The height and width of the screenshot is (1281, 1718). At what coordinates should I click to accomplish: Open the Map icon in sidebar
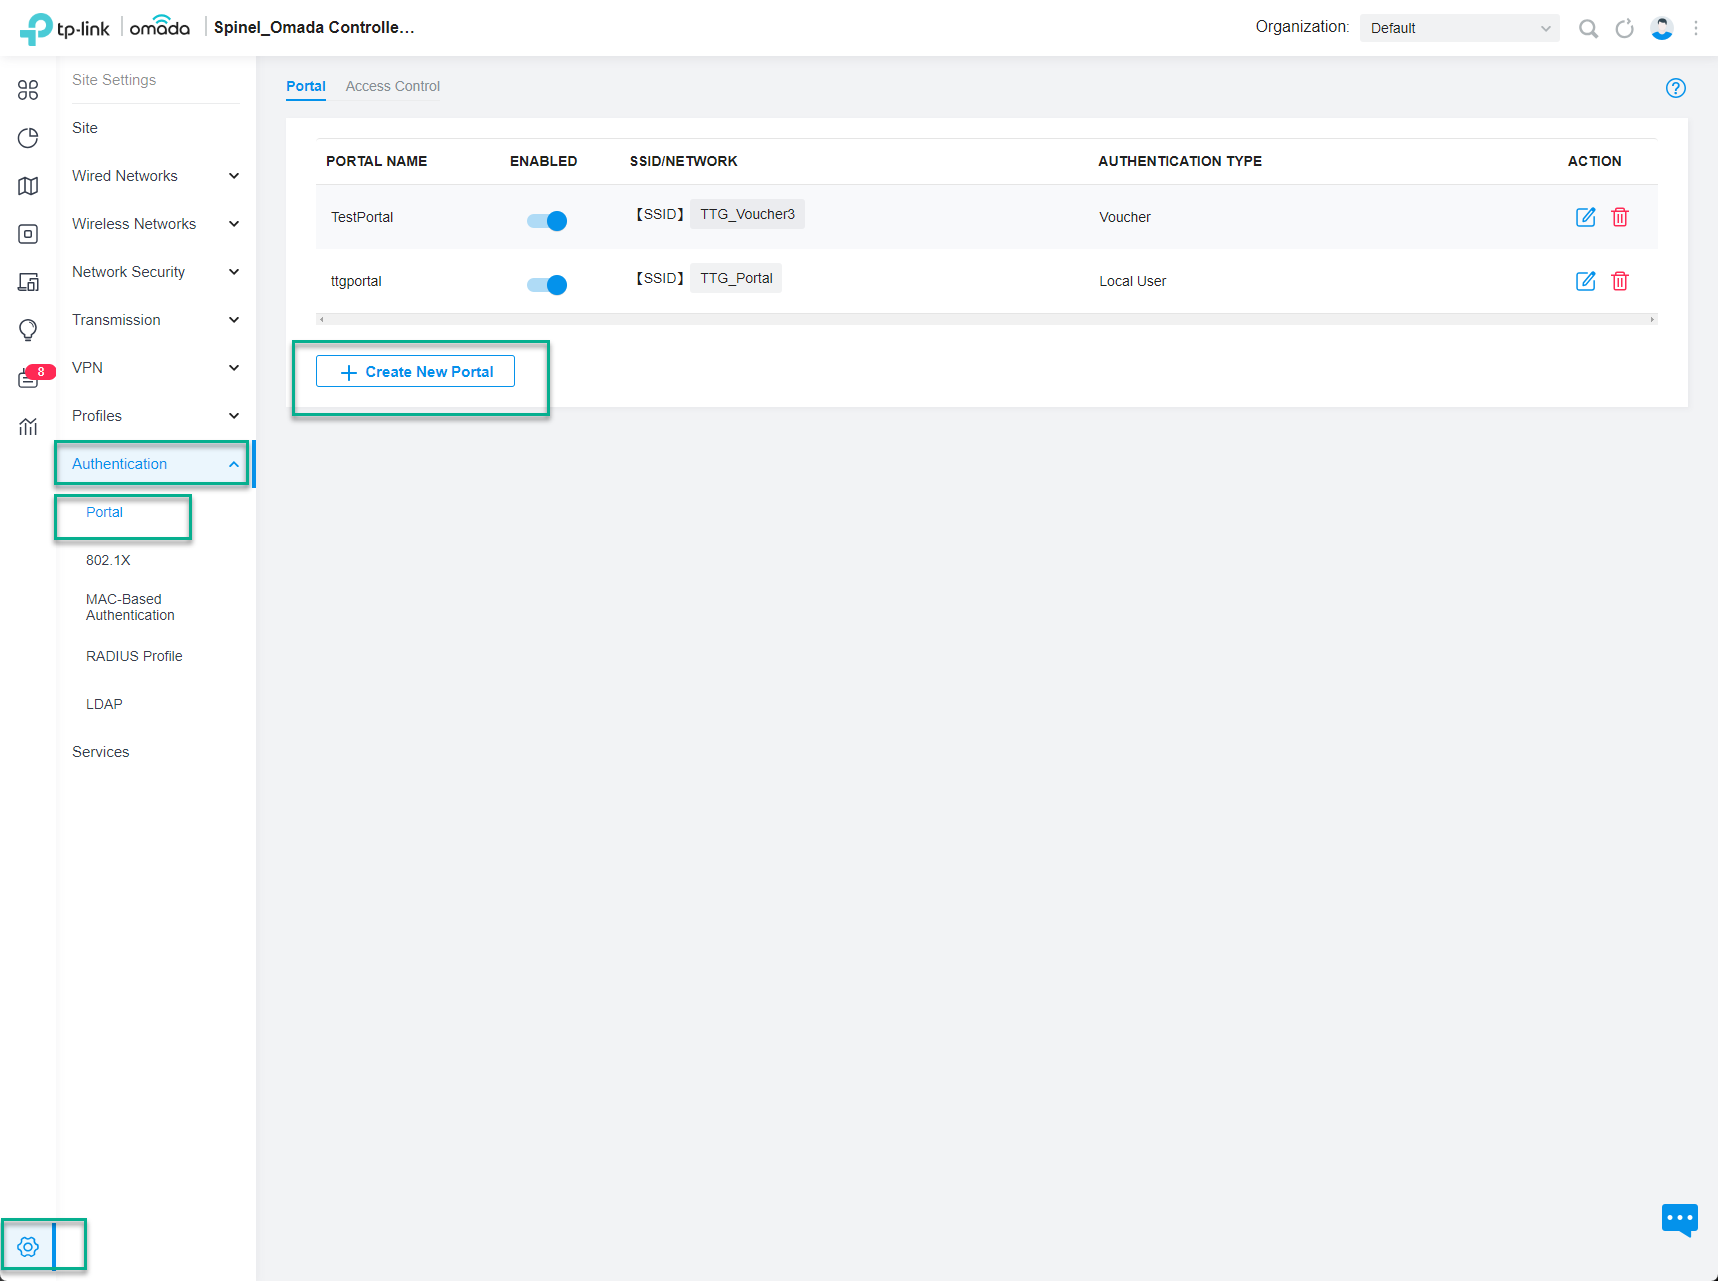coord(28,186)
